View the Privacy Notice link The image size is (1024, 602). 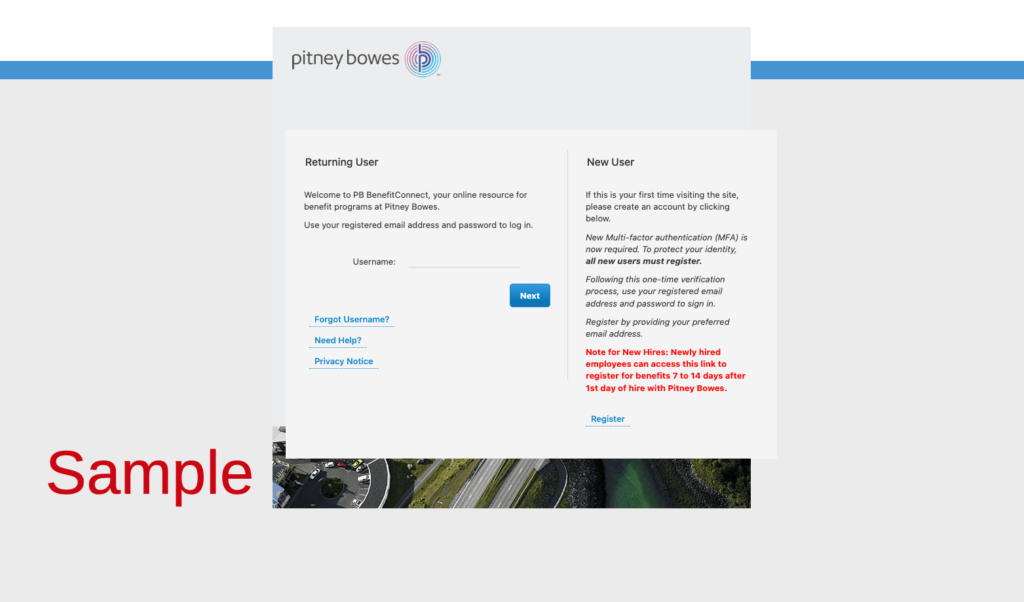coord(344,361)
